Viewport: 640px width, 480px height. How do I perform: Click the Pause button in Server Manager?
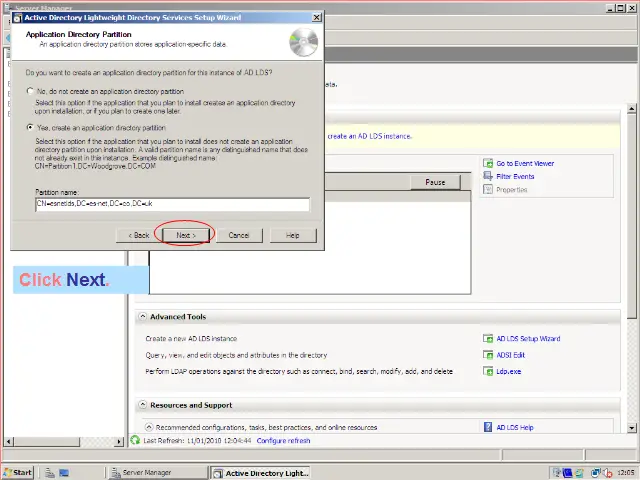(435, 182)
